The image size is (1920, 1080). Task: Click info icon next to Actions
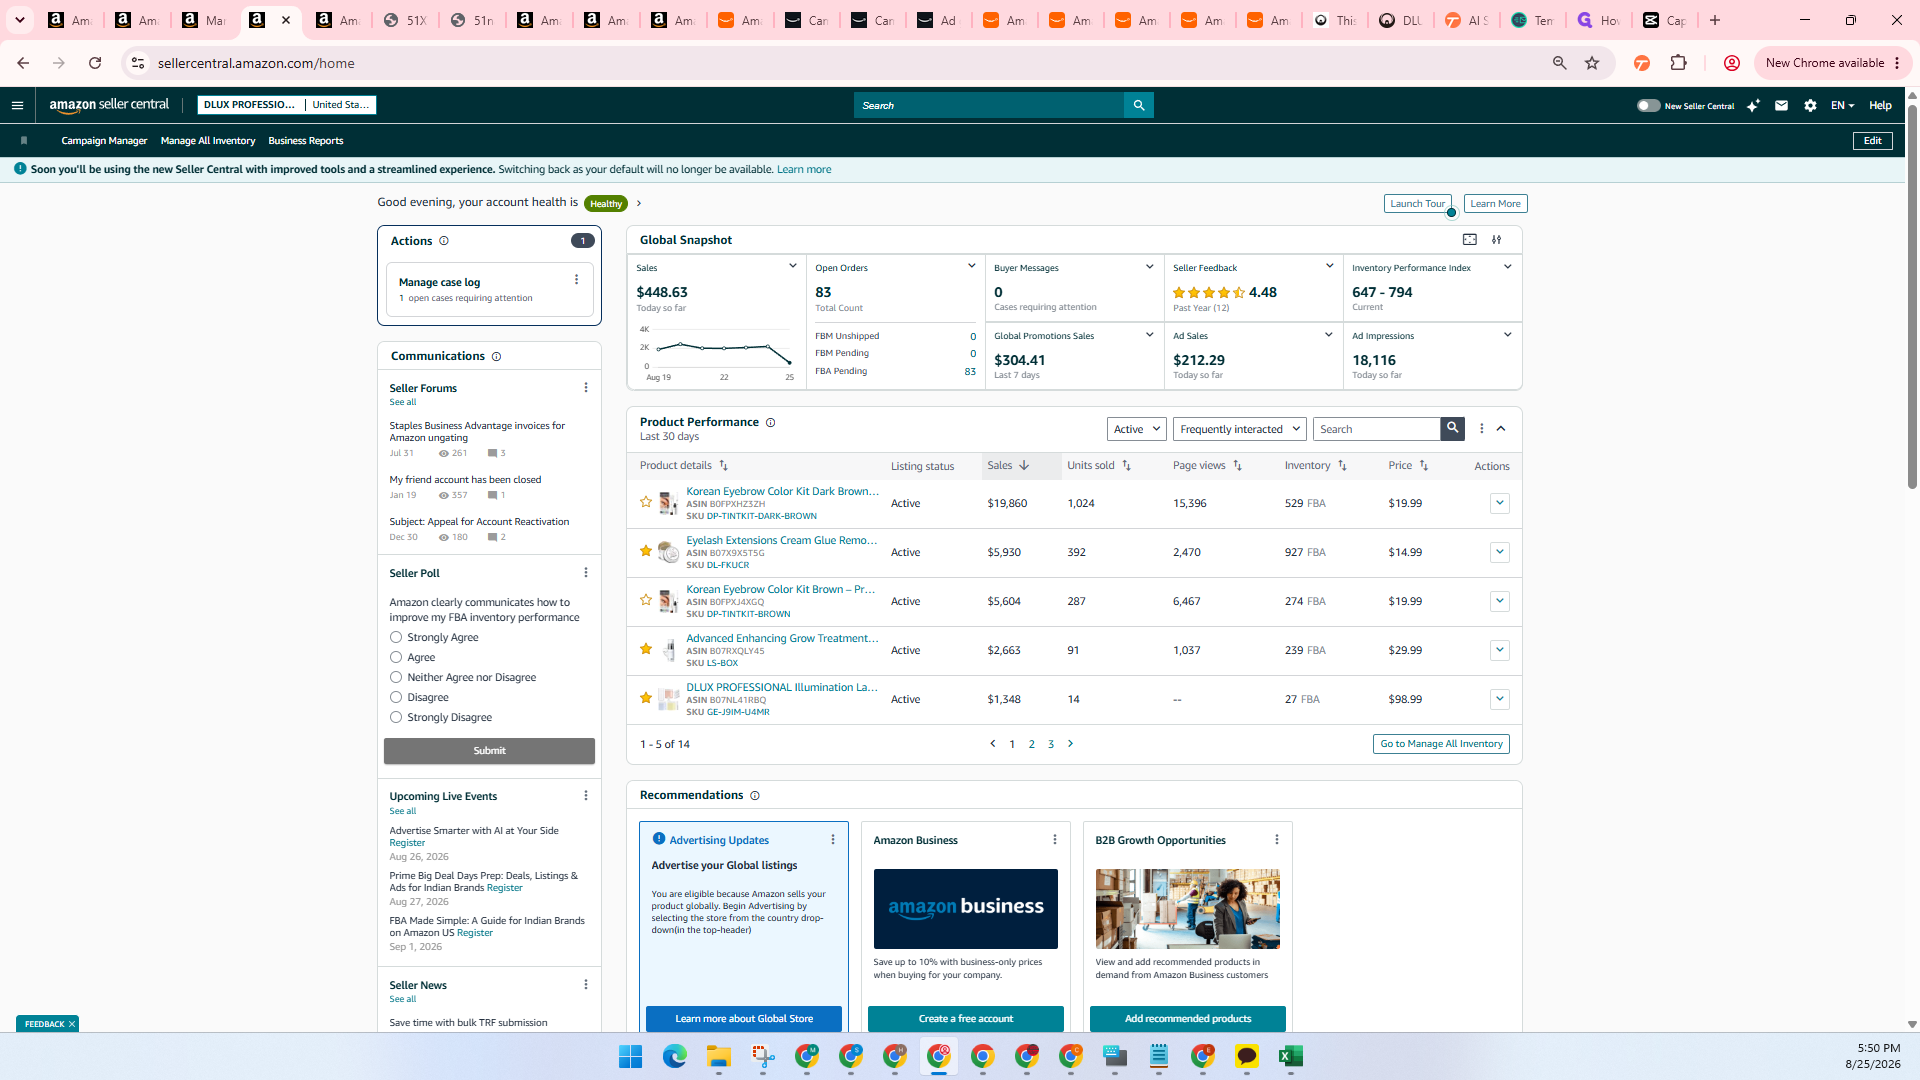[x=444, y=241]
